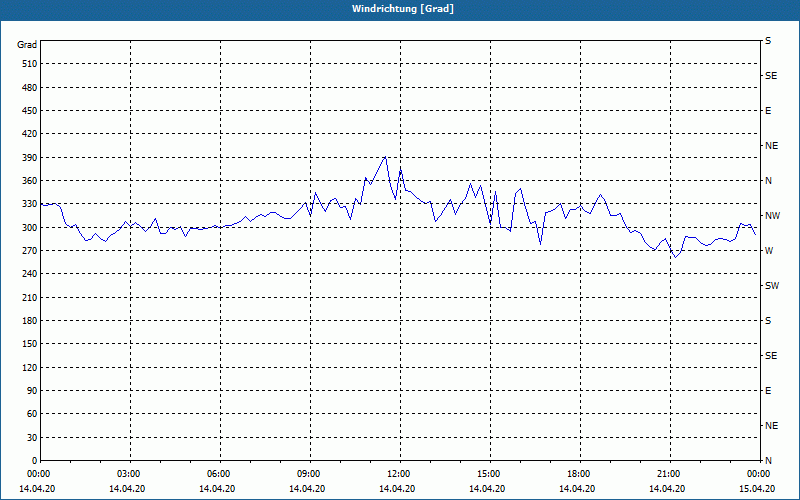Screen dimensions: 800x500
Task: Click the 'Grad' y-axis unit label
Action: click(x=27, y=45)
